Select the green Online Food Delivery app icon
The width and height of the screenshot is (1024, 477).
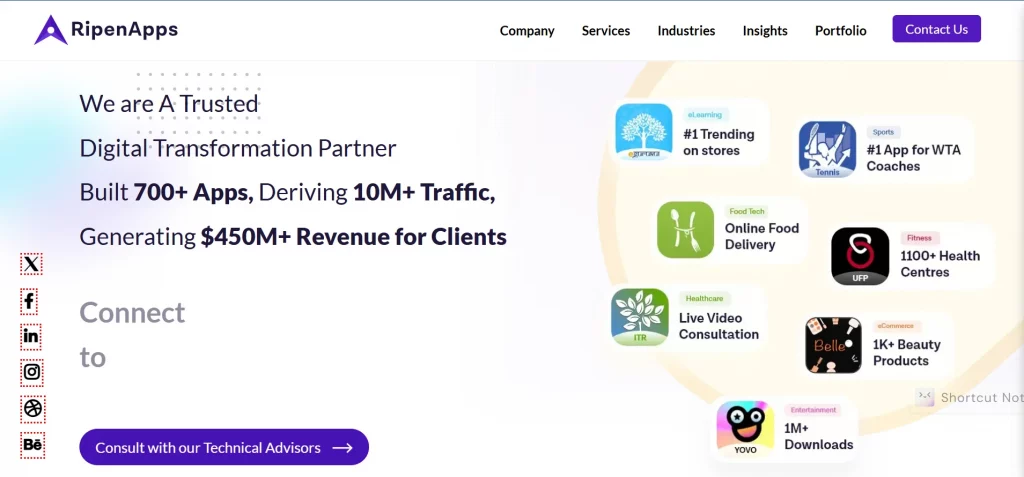(685, 230)
